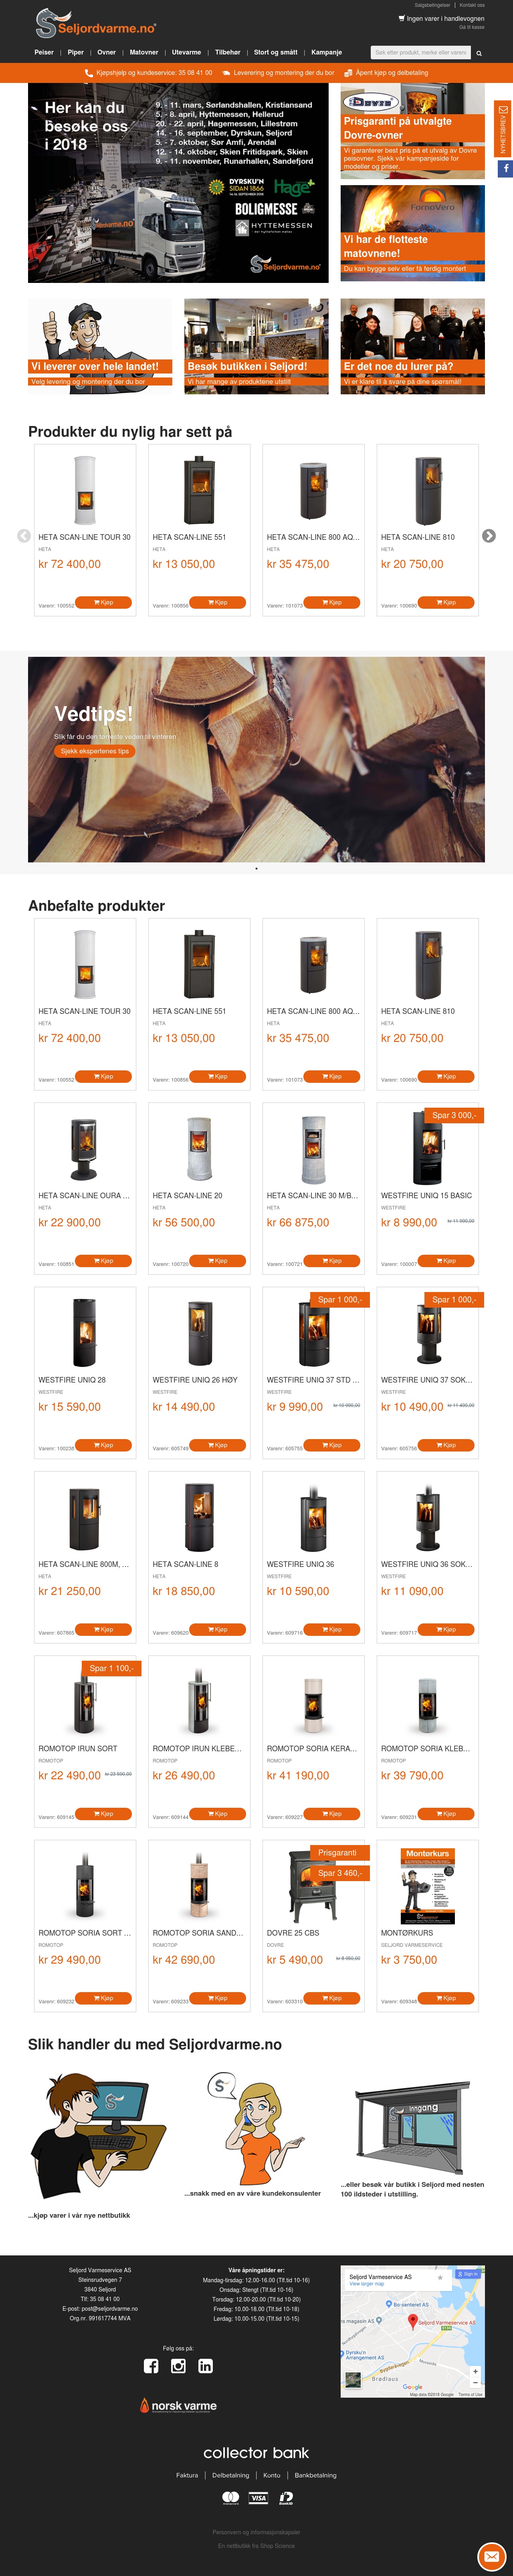Viewport: 513px width, 2576px height.
Task: Open the DOVRE 25 CBS product thumbnail
Action: (x=313, y=1885)
